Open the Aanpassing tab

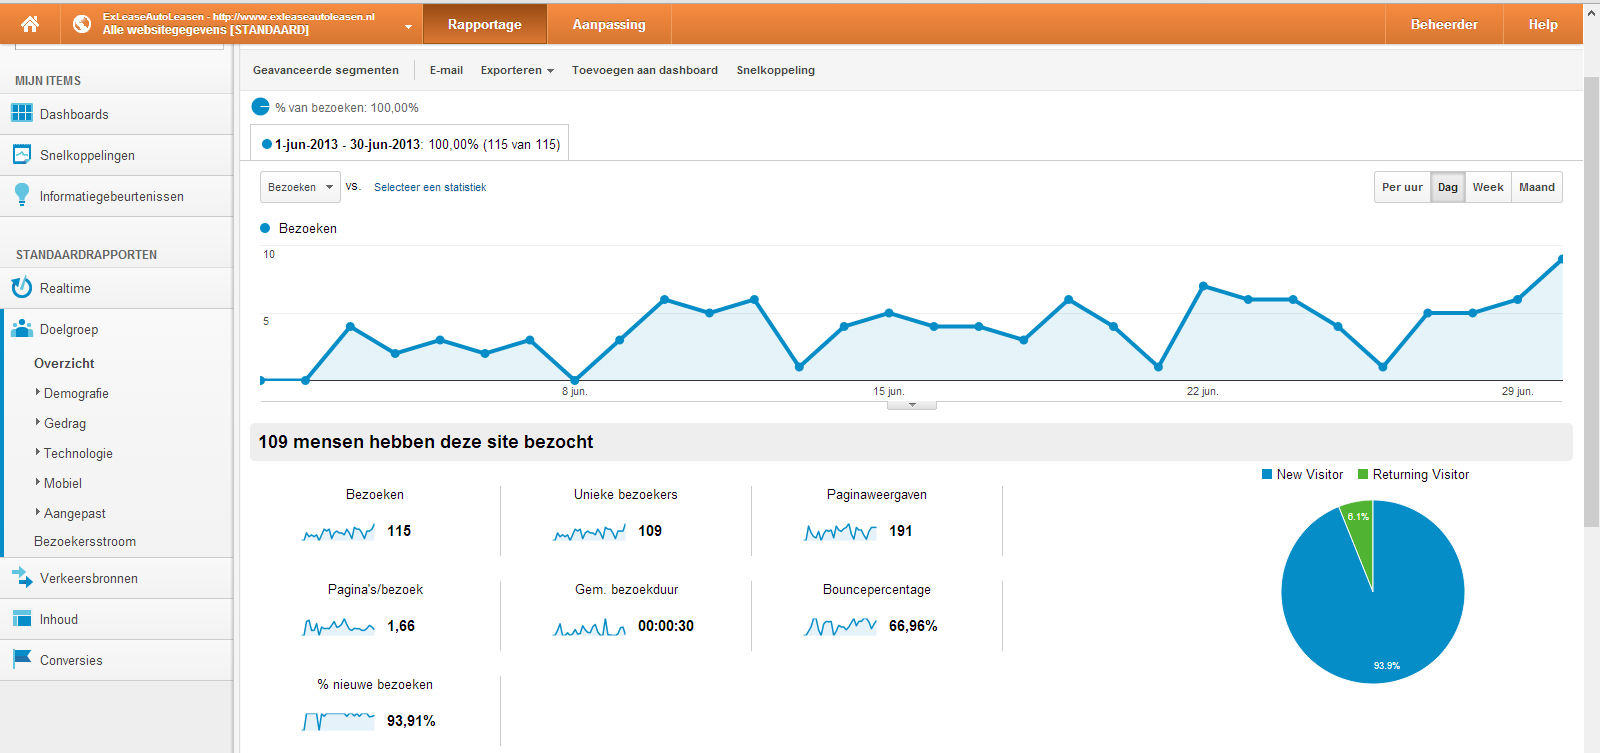(609, 24)
